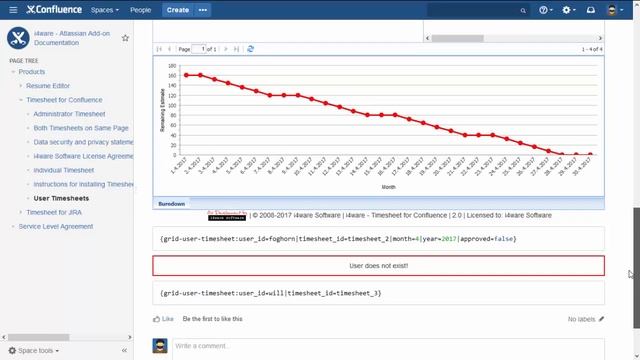The height and width of the screenshot is (360, 640).
Task: Click grid horizontal scrollbar thumb
Action: [458, 38]
